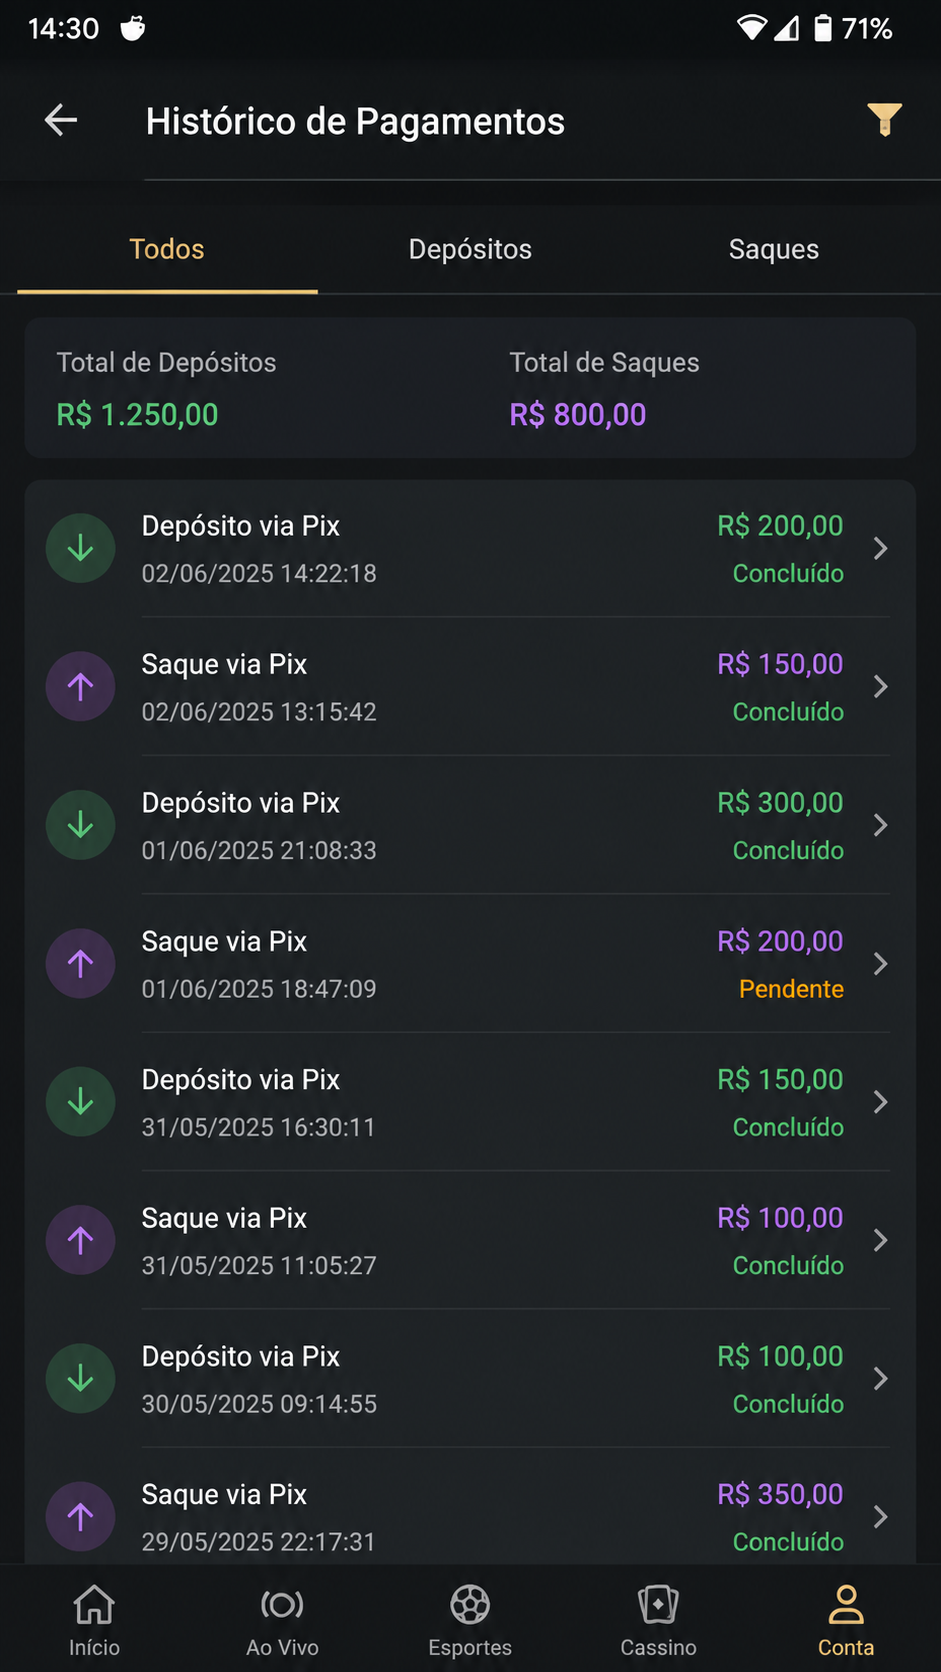
Task: Expand chevron on 30/05/2025 09:14:55 deposit
Action: pyautogui.click(x=880, y=1379)
